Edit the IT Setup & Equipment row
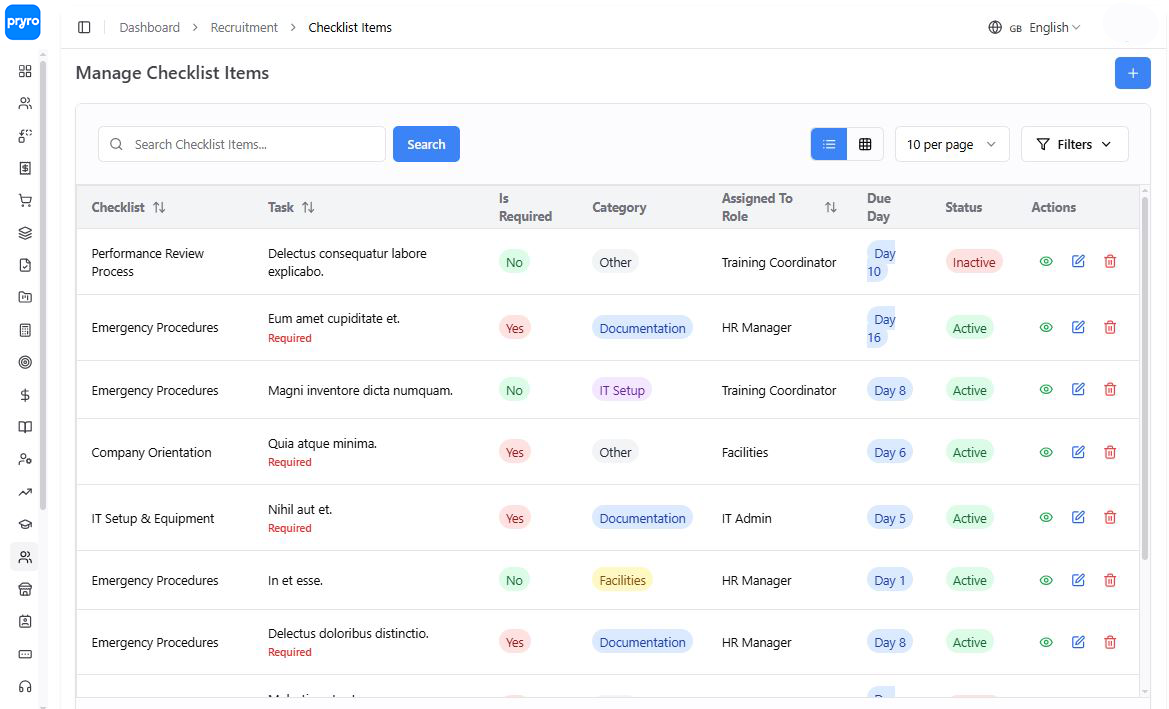The height and width of the screenshot is (709, 1169). [1077, 517]
